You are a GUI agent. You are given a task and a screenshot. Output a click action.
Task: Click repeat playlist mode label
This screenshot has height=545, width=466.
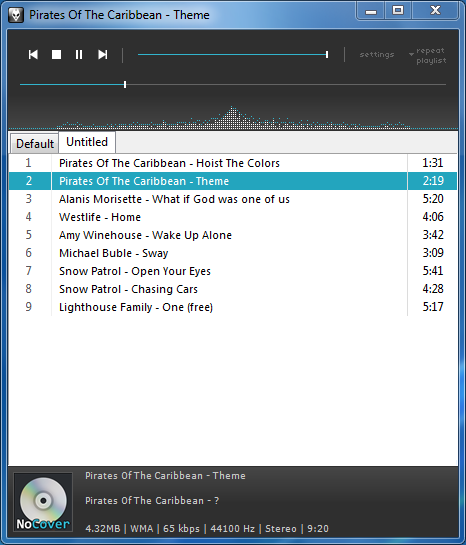tap(431, 56)
